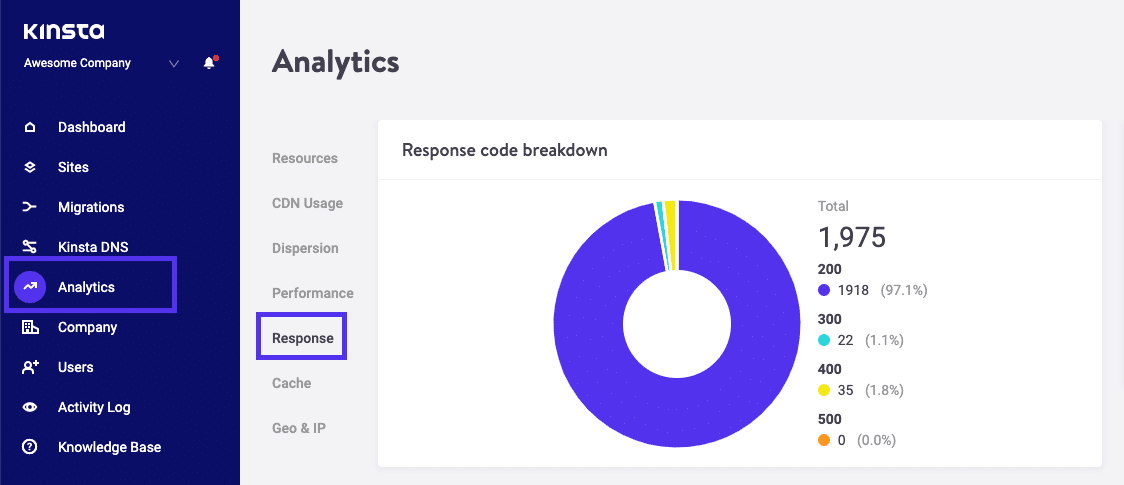1124x485 pixels.
Task: Select the Dispersion tab
Action: (x=305, y=248)
